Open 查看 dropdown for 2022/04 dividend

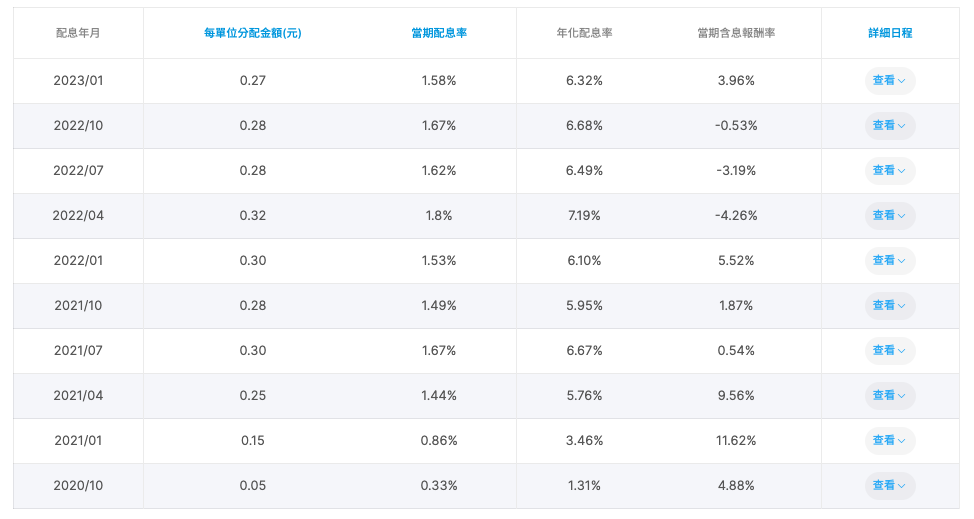(889, 216)
